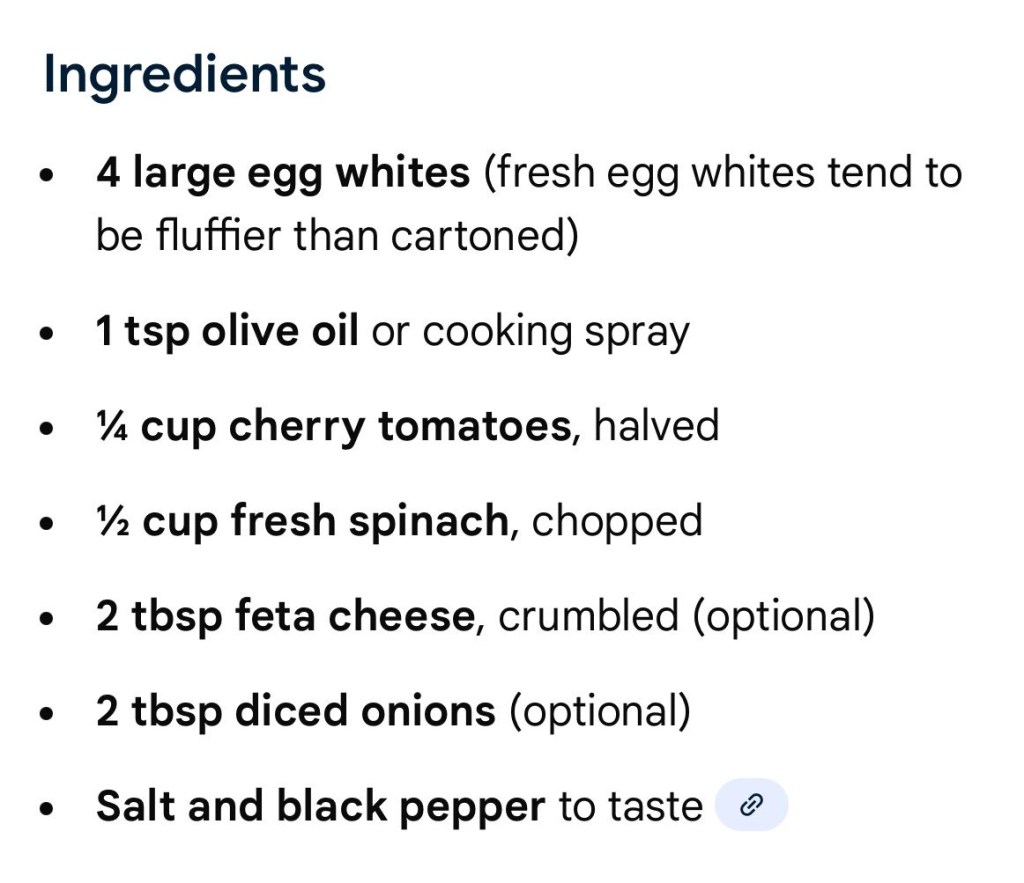Click "crumbled (optional)" after feta cheese
Image resolution: width=1024 pixels, height=883 pixels.
pos(686,617)
